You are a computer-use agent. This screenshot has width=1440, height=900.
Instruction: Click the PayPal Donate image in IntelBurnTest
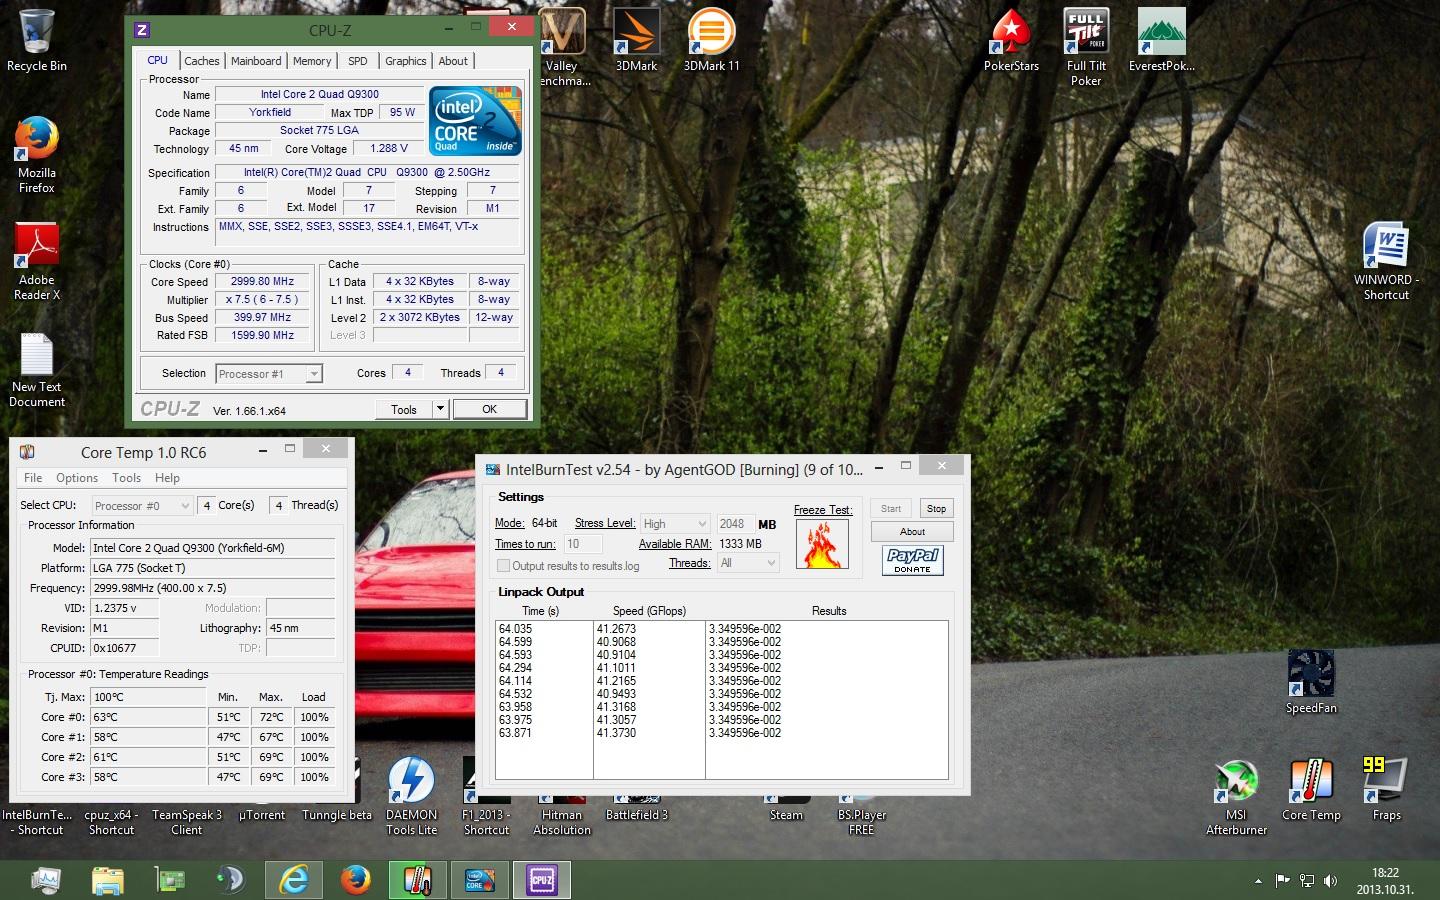coord(912,560)
